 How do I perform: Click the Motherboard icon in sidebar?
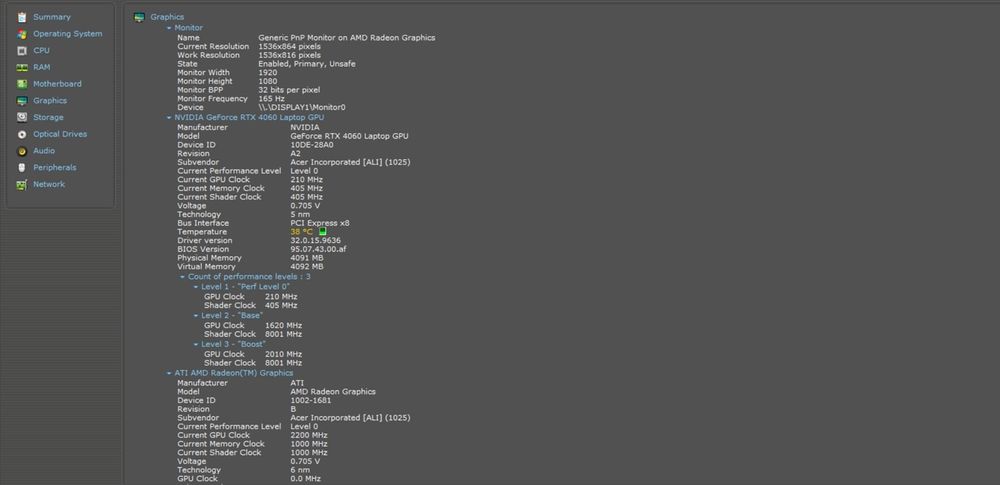[22, 84]
